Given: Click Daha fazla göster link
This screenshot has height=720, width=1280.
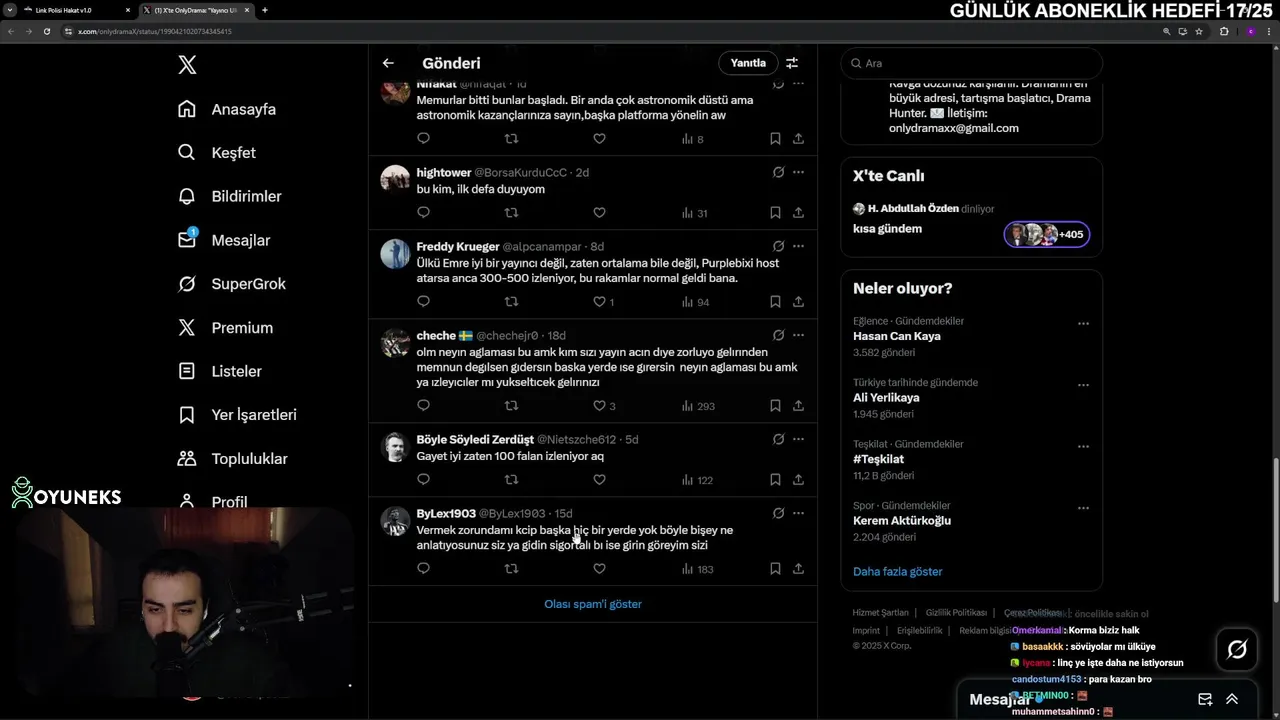Looking at the screenshot, I should point(898,571).
